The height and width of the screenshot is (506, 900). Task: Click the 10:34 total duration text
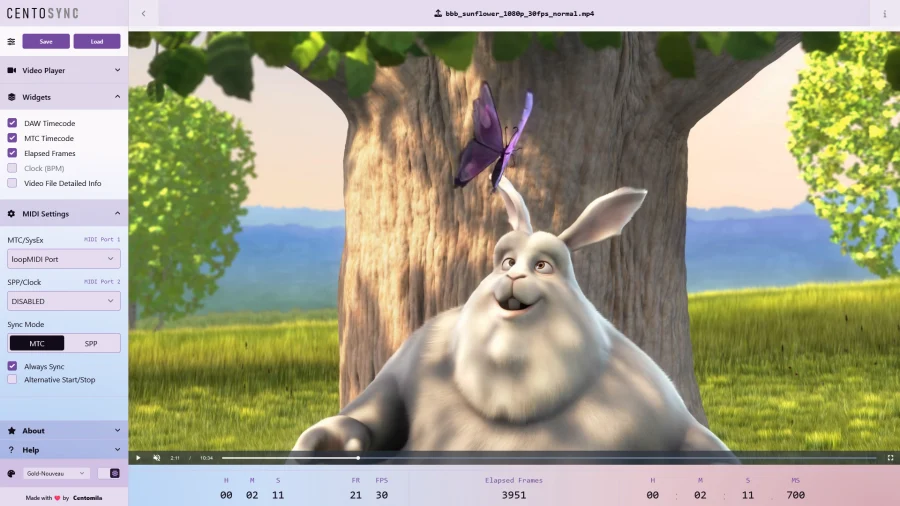(x=206, y=458)
